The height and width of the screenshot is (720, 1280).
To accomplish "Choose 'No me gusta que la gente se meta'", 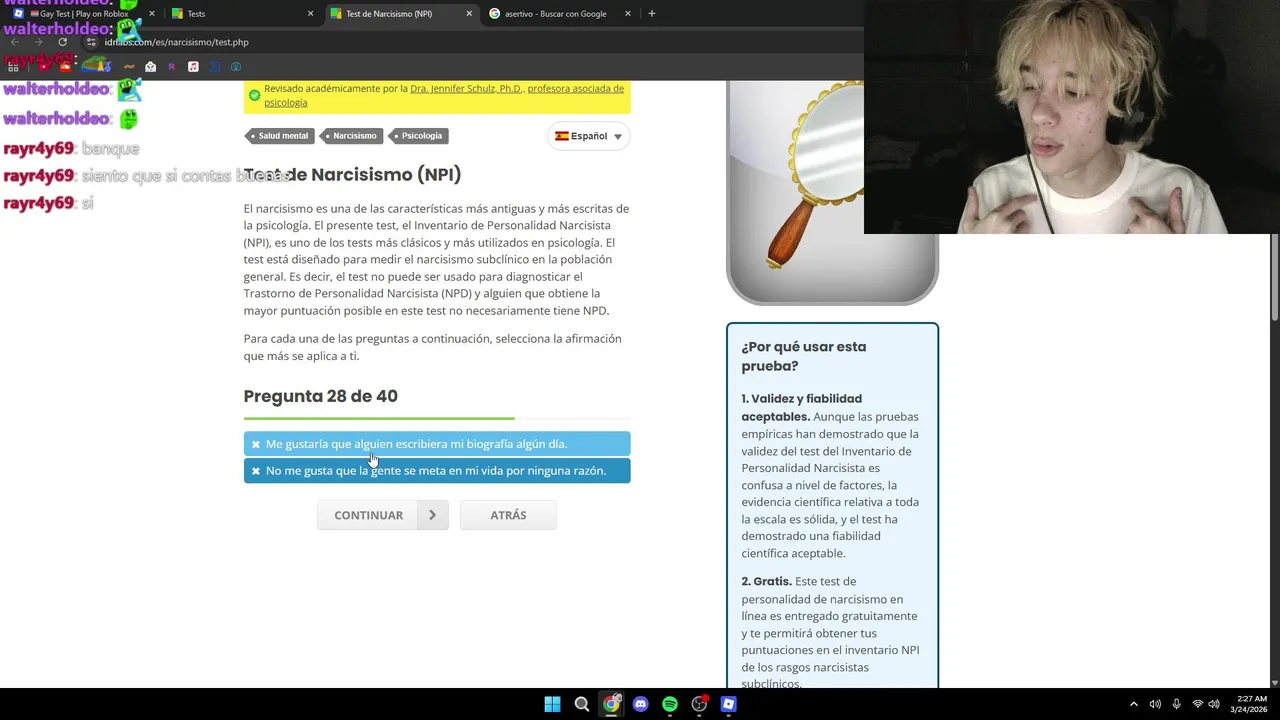I will (437, 471).
